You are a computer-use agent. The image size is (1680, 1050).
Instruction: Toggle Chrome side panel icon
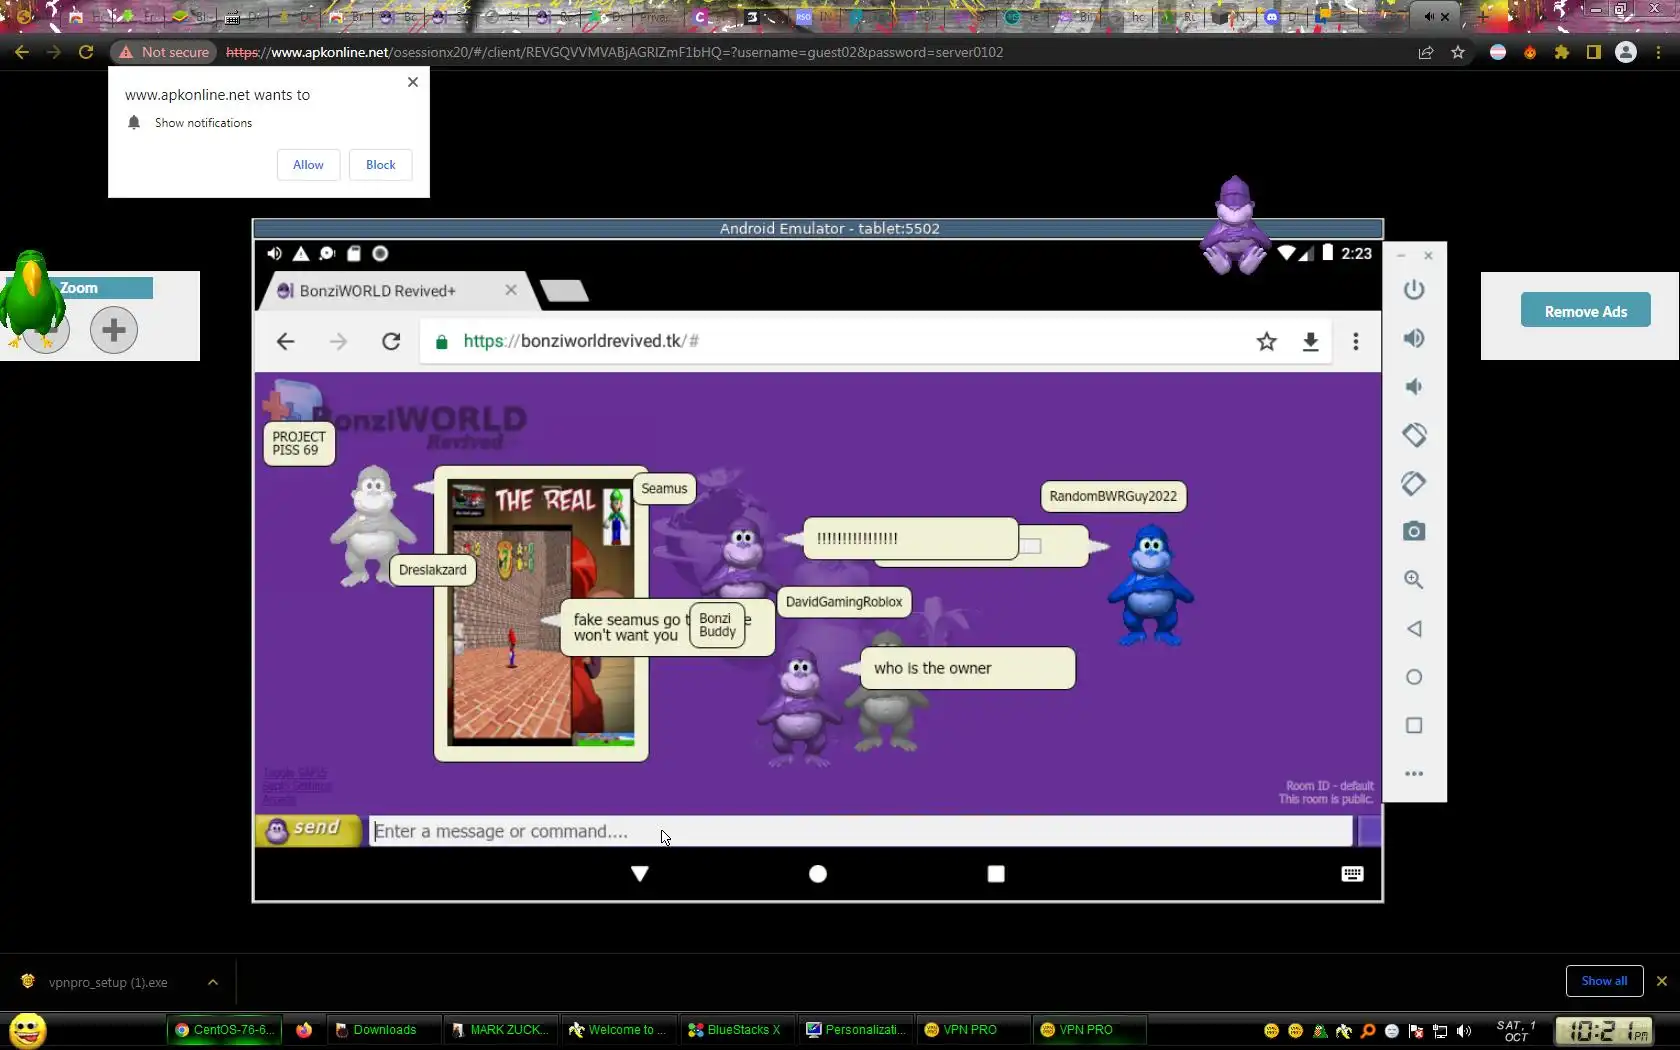1594,52
